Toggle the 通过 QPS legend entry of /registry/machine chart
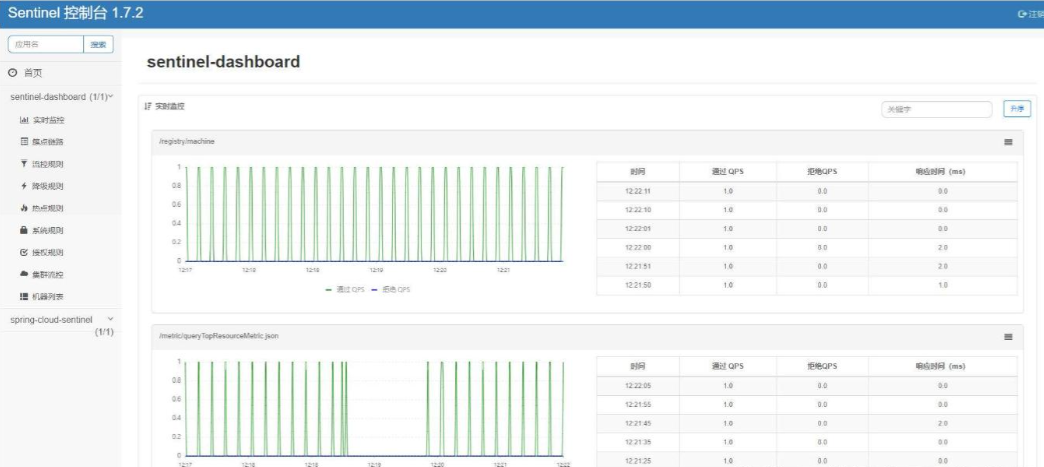 click(345, 290)
